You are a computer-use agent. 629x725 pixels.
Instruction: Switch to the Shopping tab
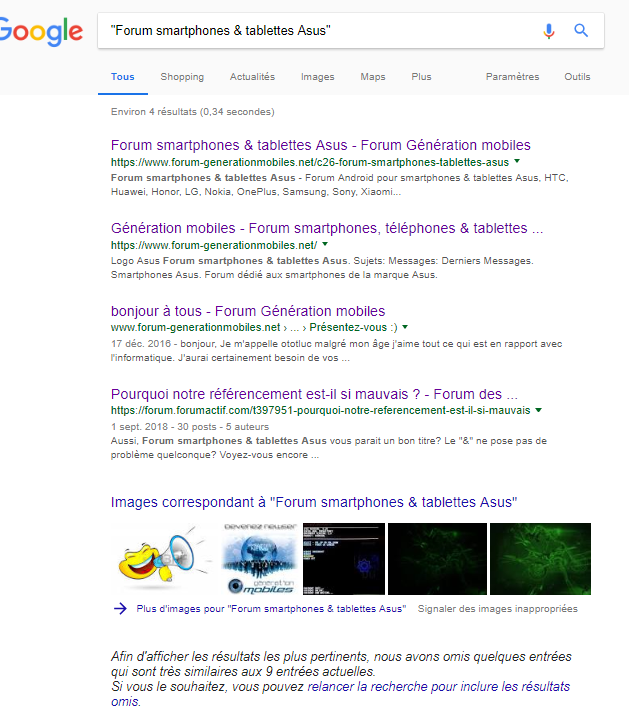pos(182,77)
